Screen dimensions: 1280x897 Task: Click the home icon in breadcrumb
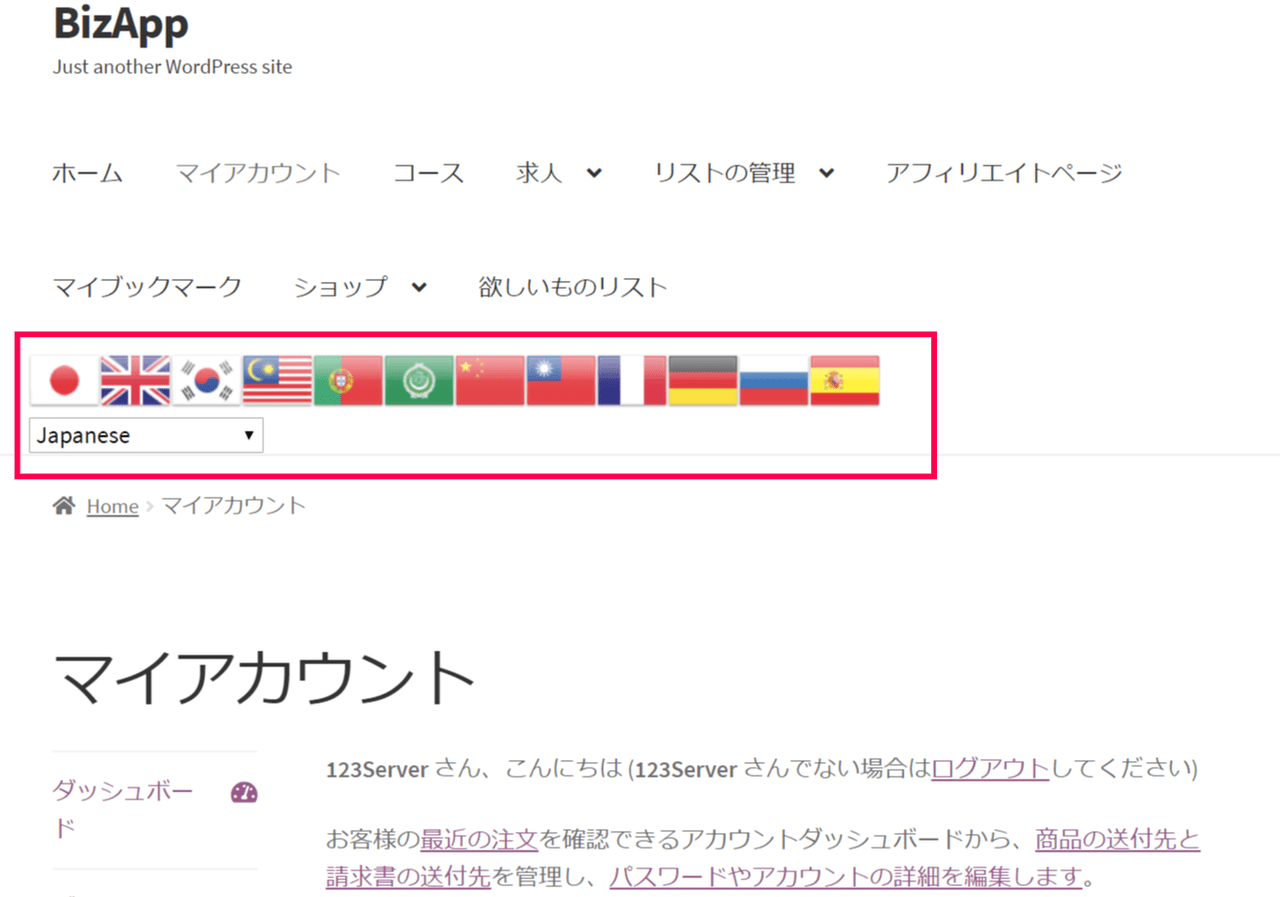coord(63,506)
